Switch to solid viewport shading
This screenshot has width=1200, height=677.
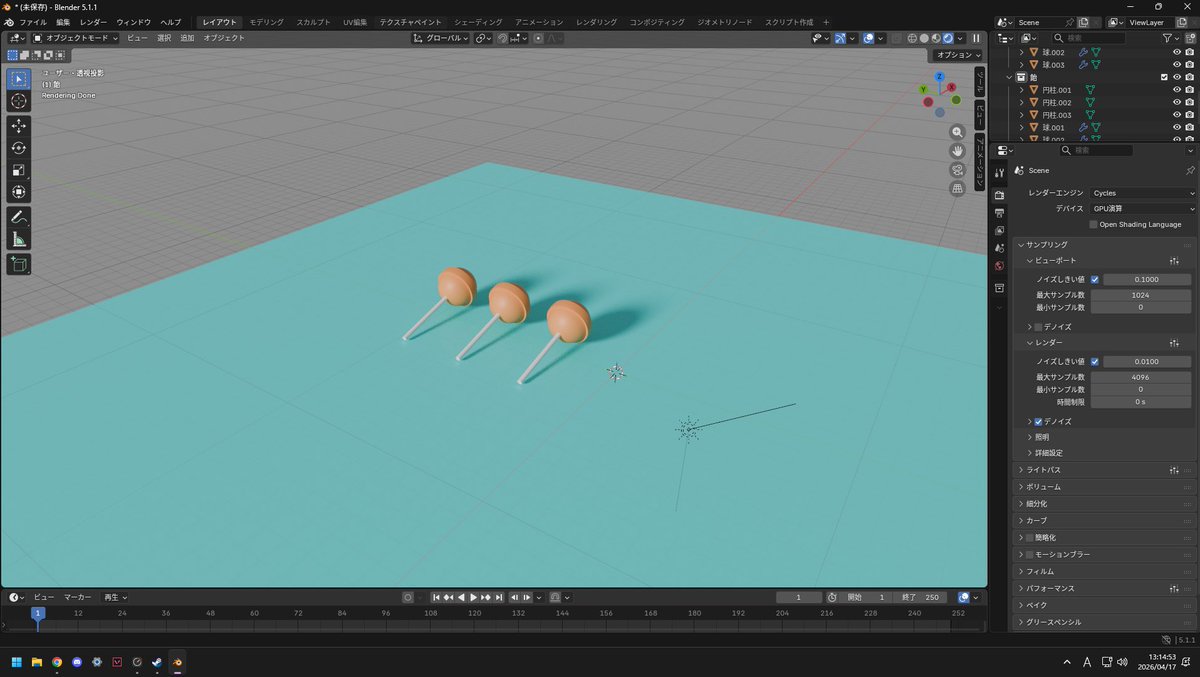point(924,38)
